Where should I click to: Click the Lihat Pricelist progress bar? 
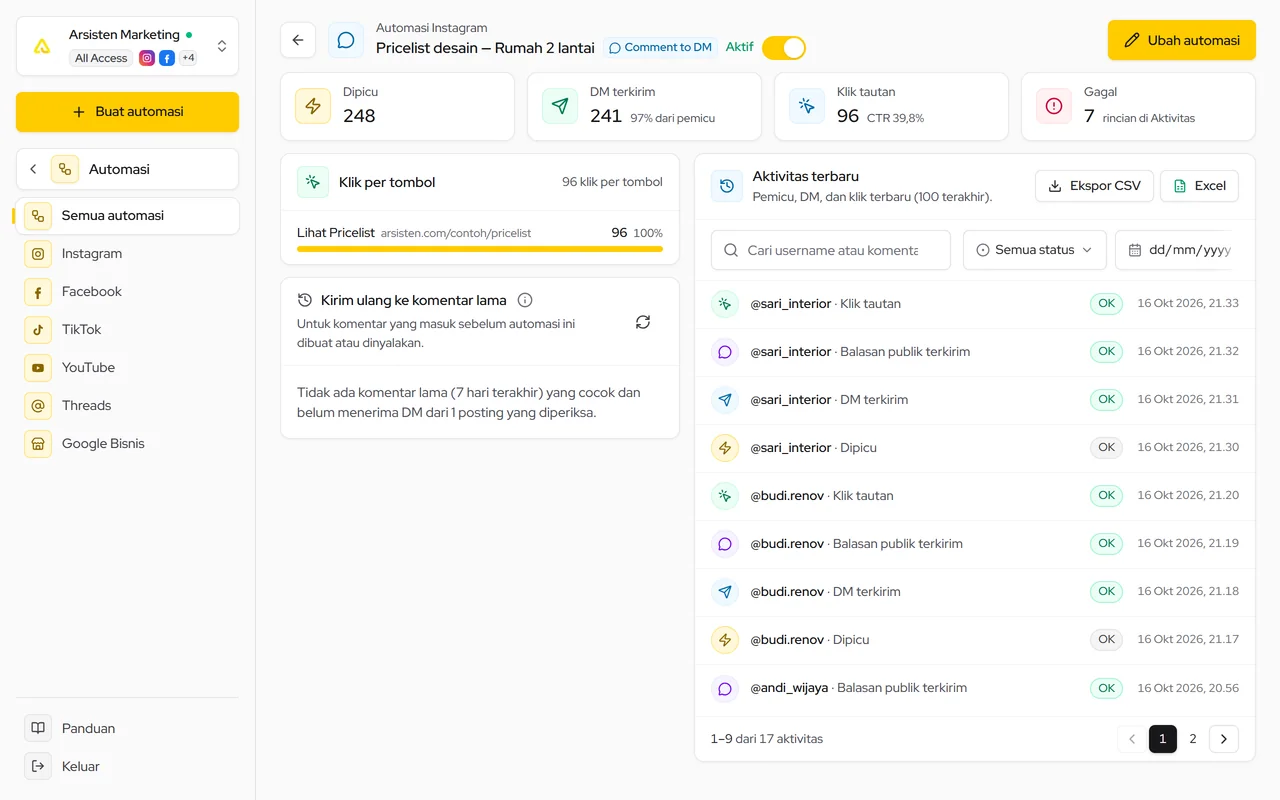tap(480, 248)
